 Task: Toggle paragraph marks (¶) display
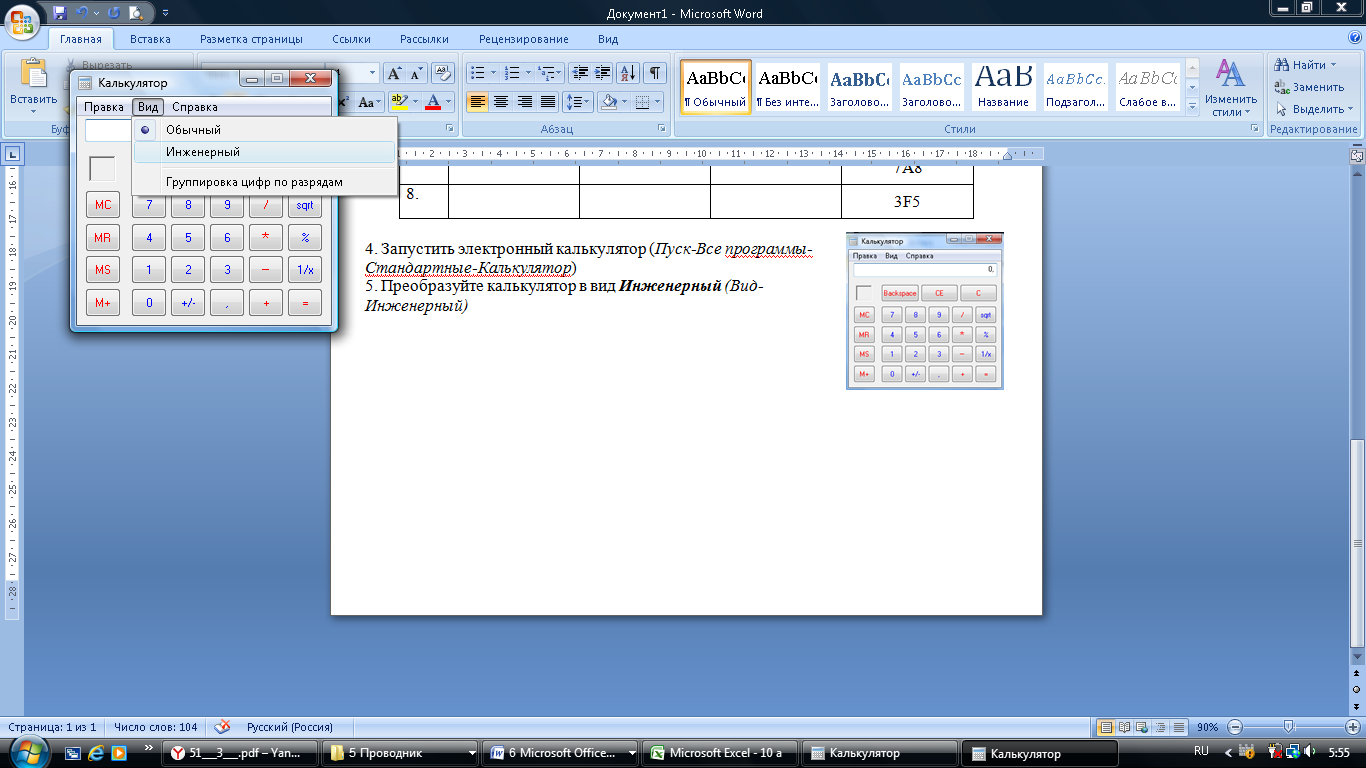(x=655, y=73)
